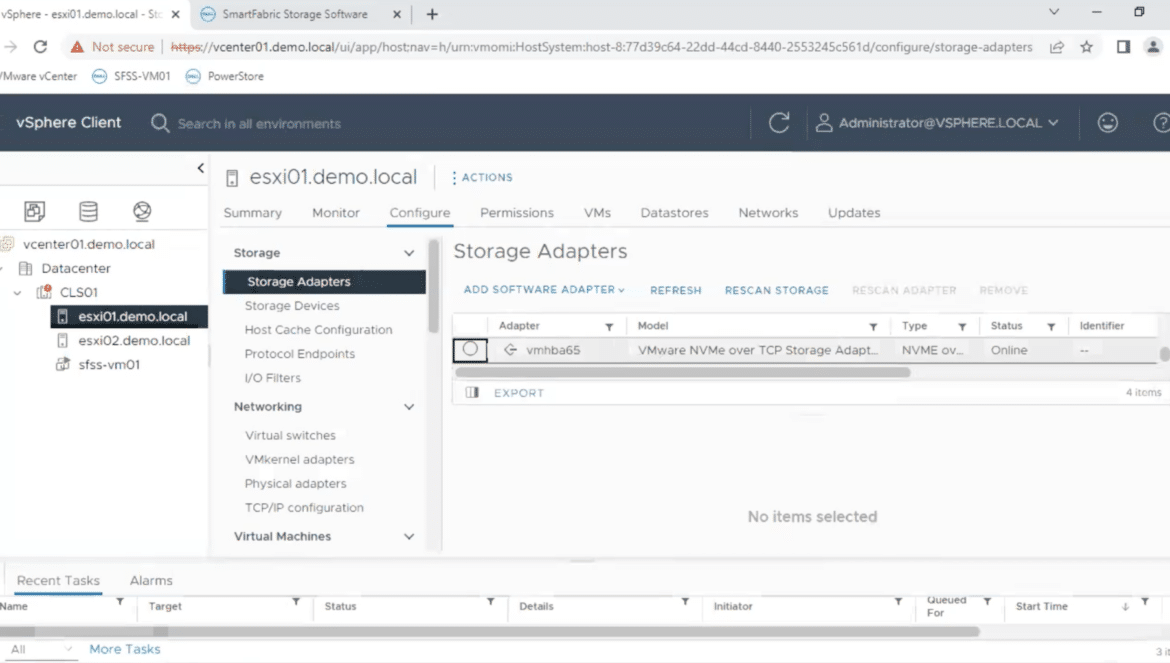Screen dimensions: 1170x663
Task: Collapse the Storage section
Action: coord(409,254)
